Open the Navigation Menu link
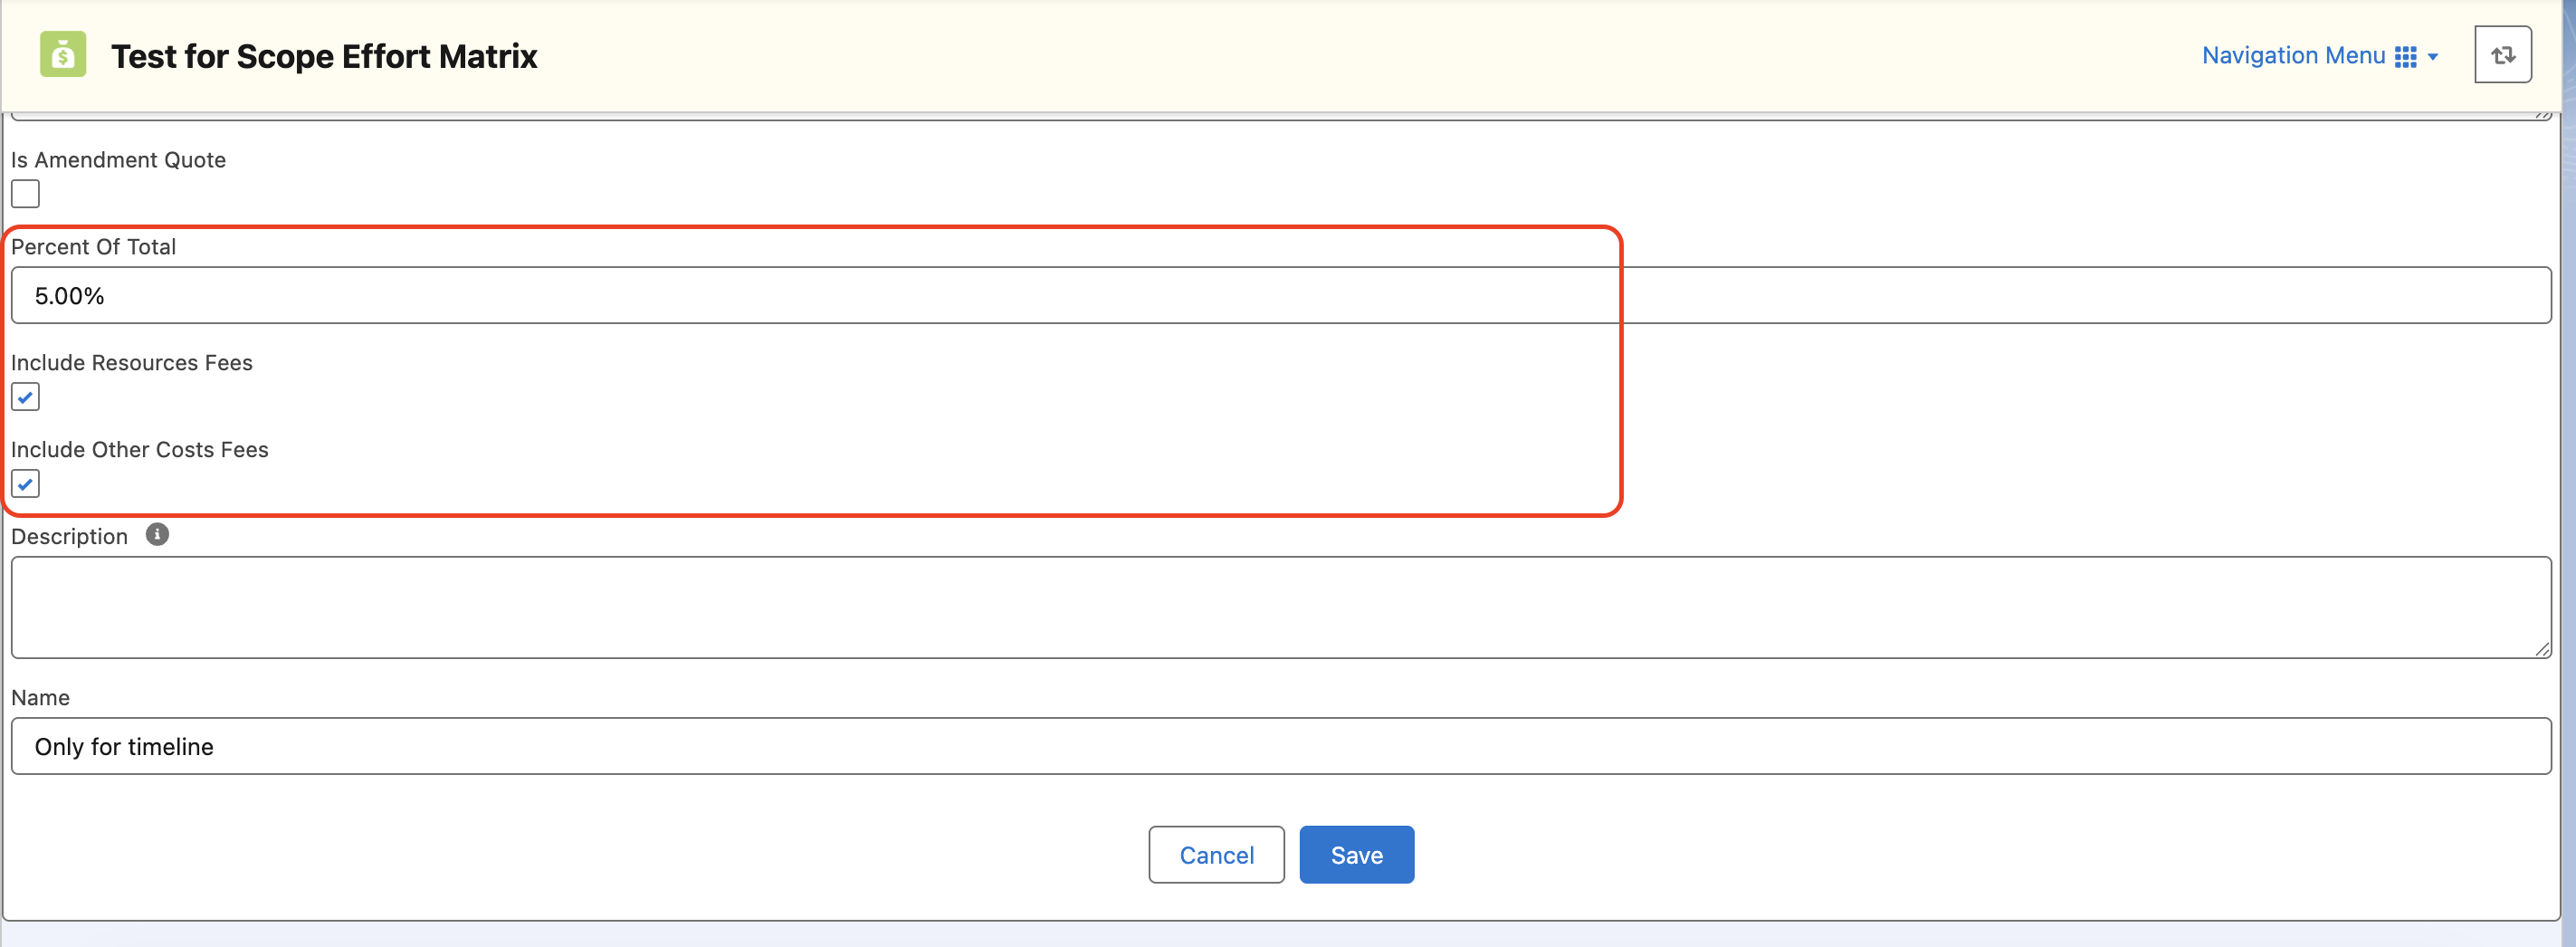This screenshot has height=947, width=2576. pyautogui.click(x=2293, y=55)
